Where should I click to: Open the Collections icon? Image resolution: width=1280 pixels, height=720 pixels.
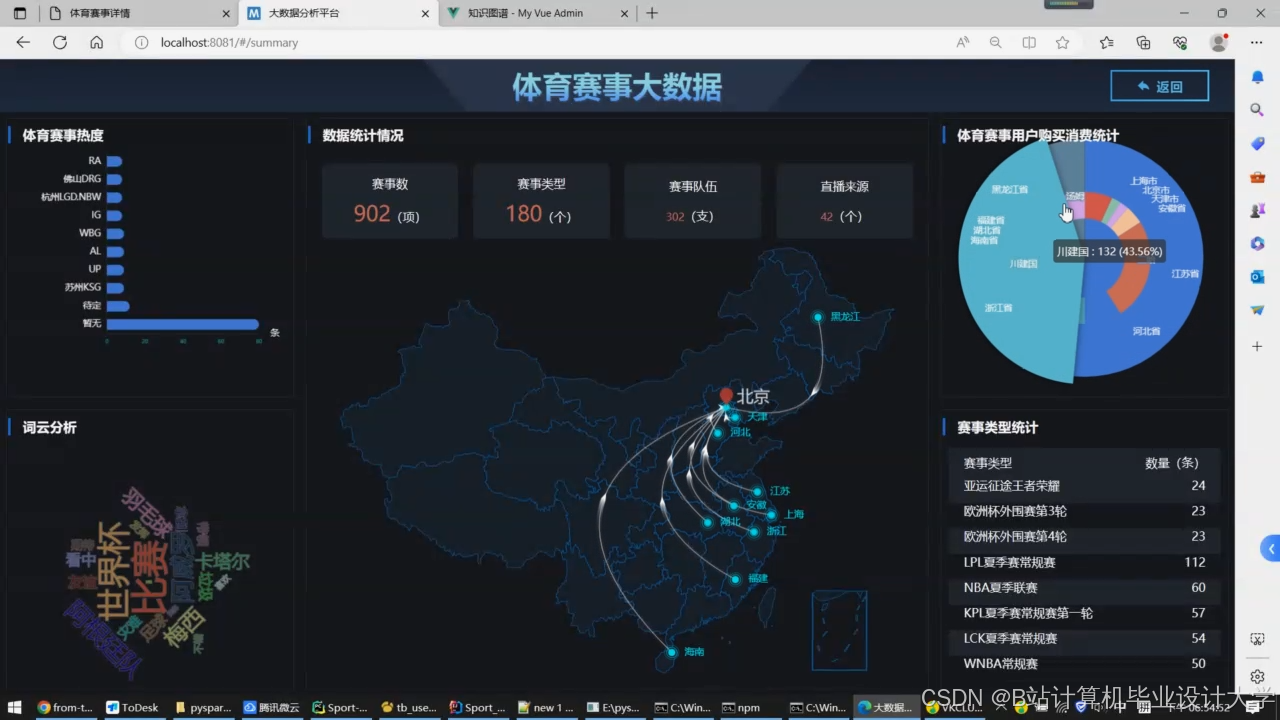(x=1143, y=42)
